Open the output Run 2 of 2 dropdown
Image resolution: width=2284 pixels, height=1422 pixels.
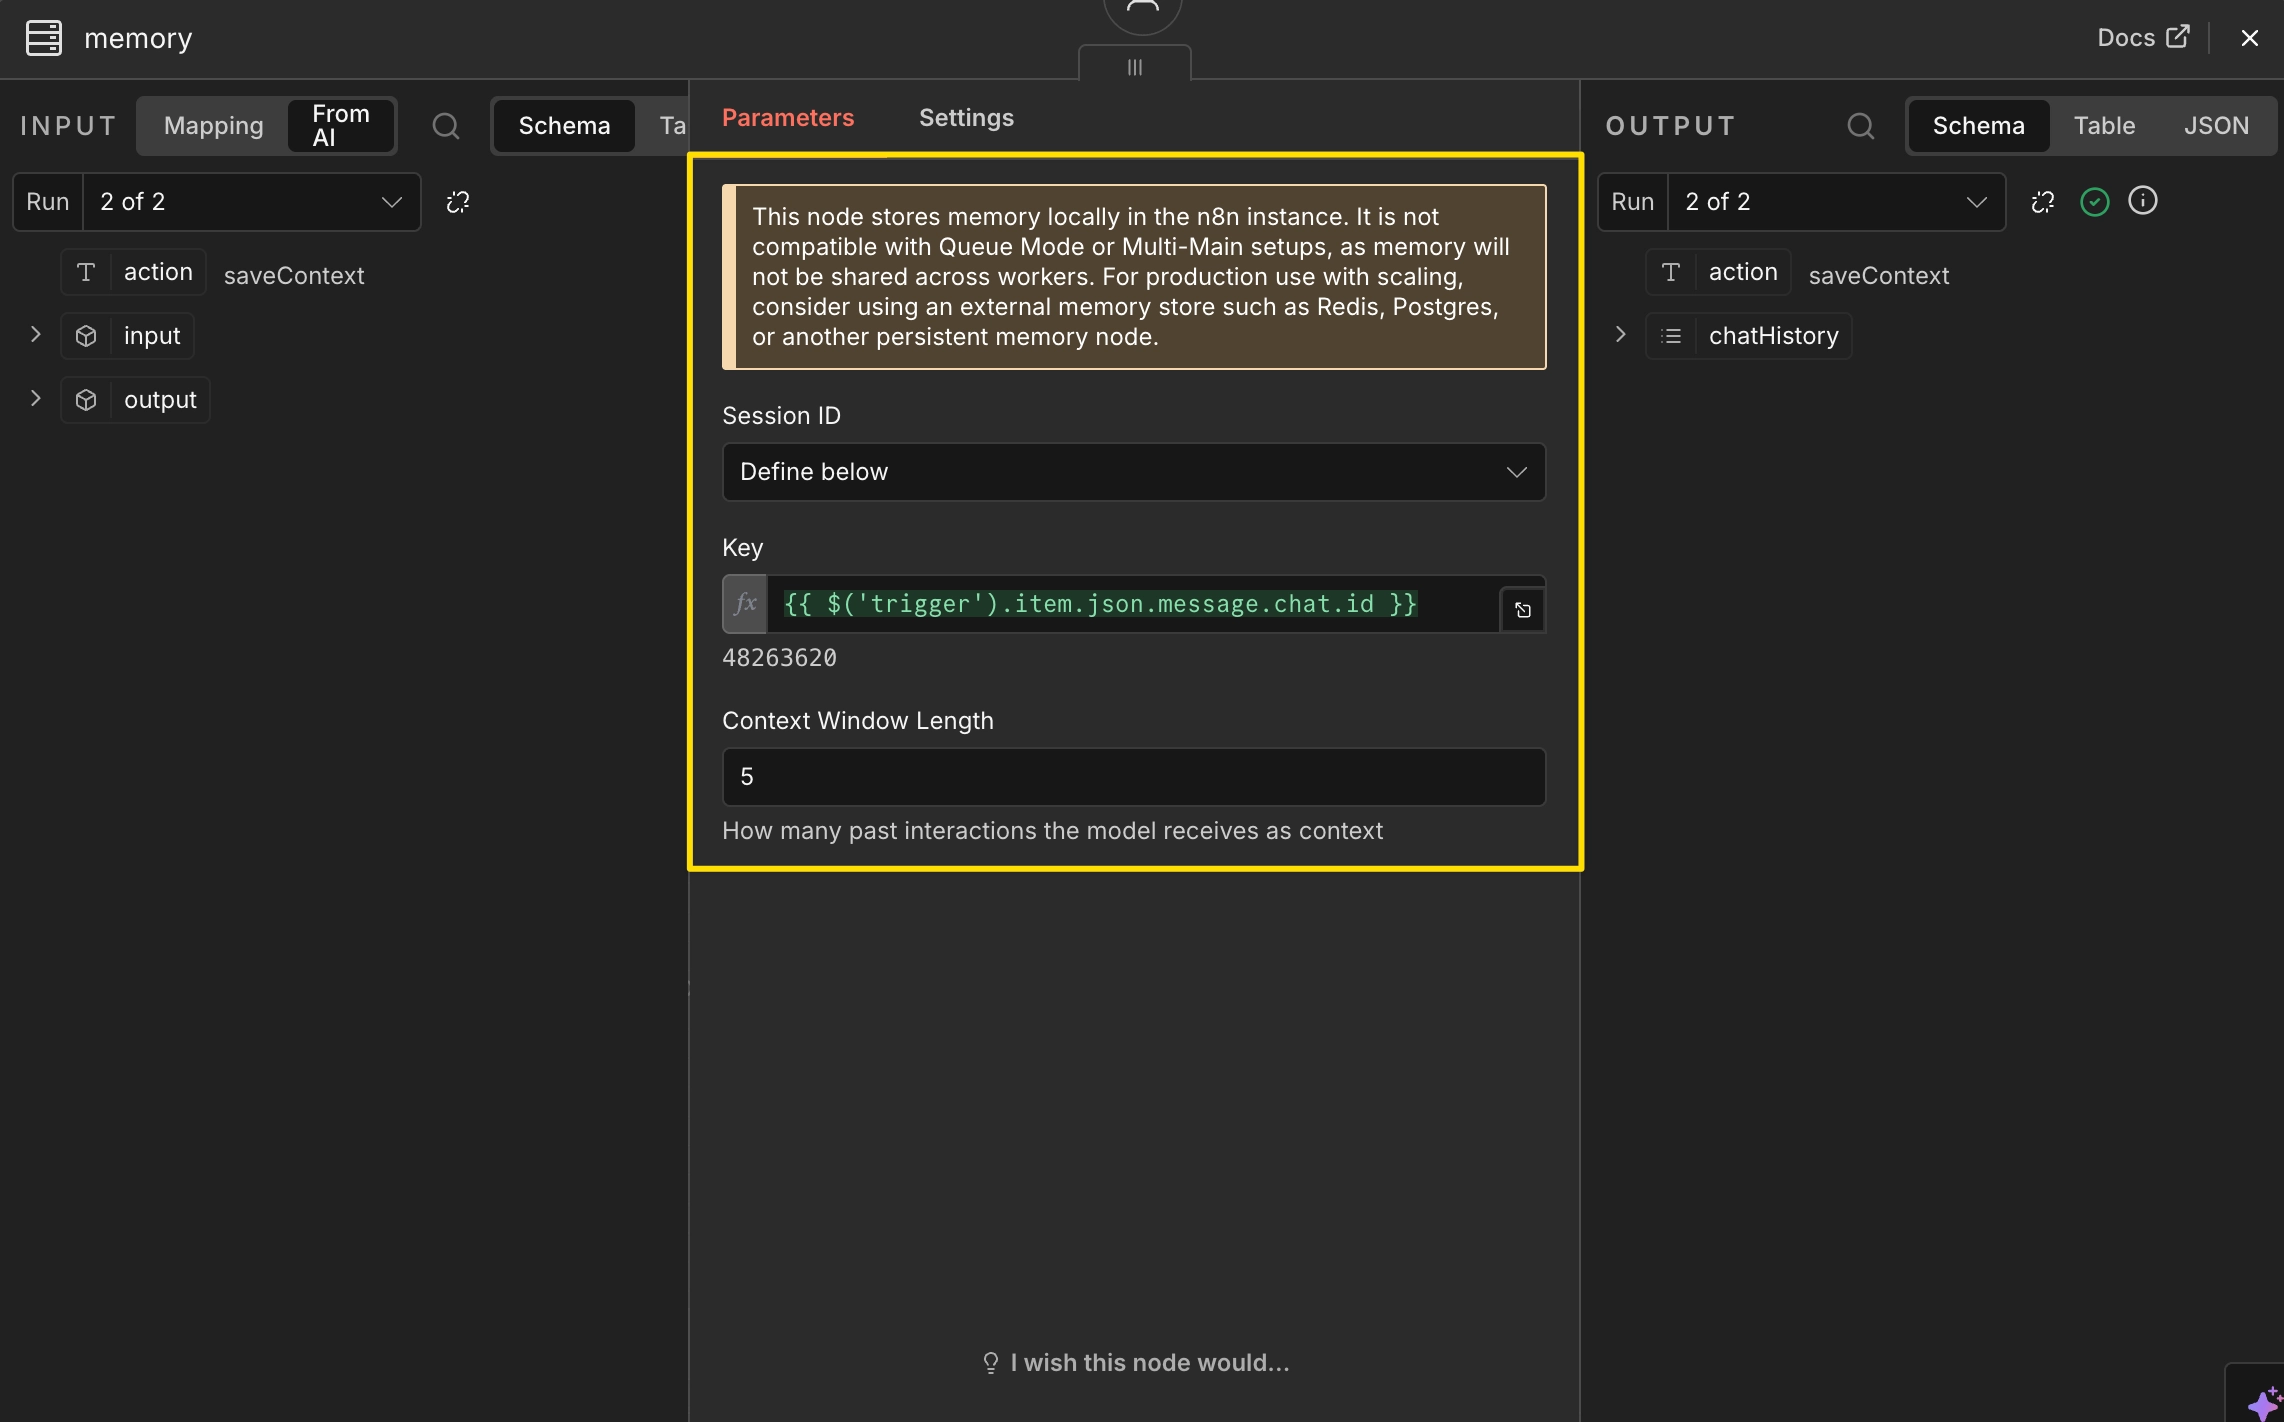(x=1836, y=202)
